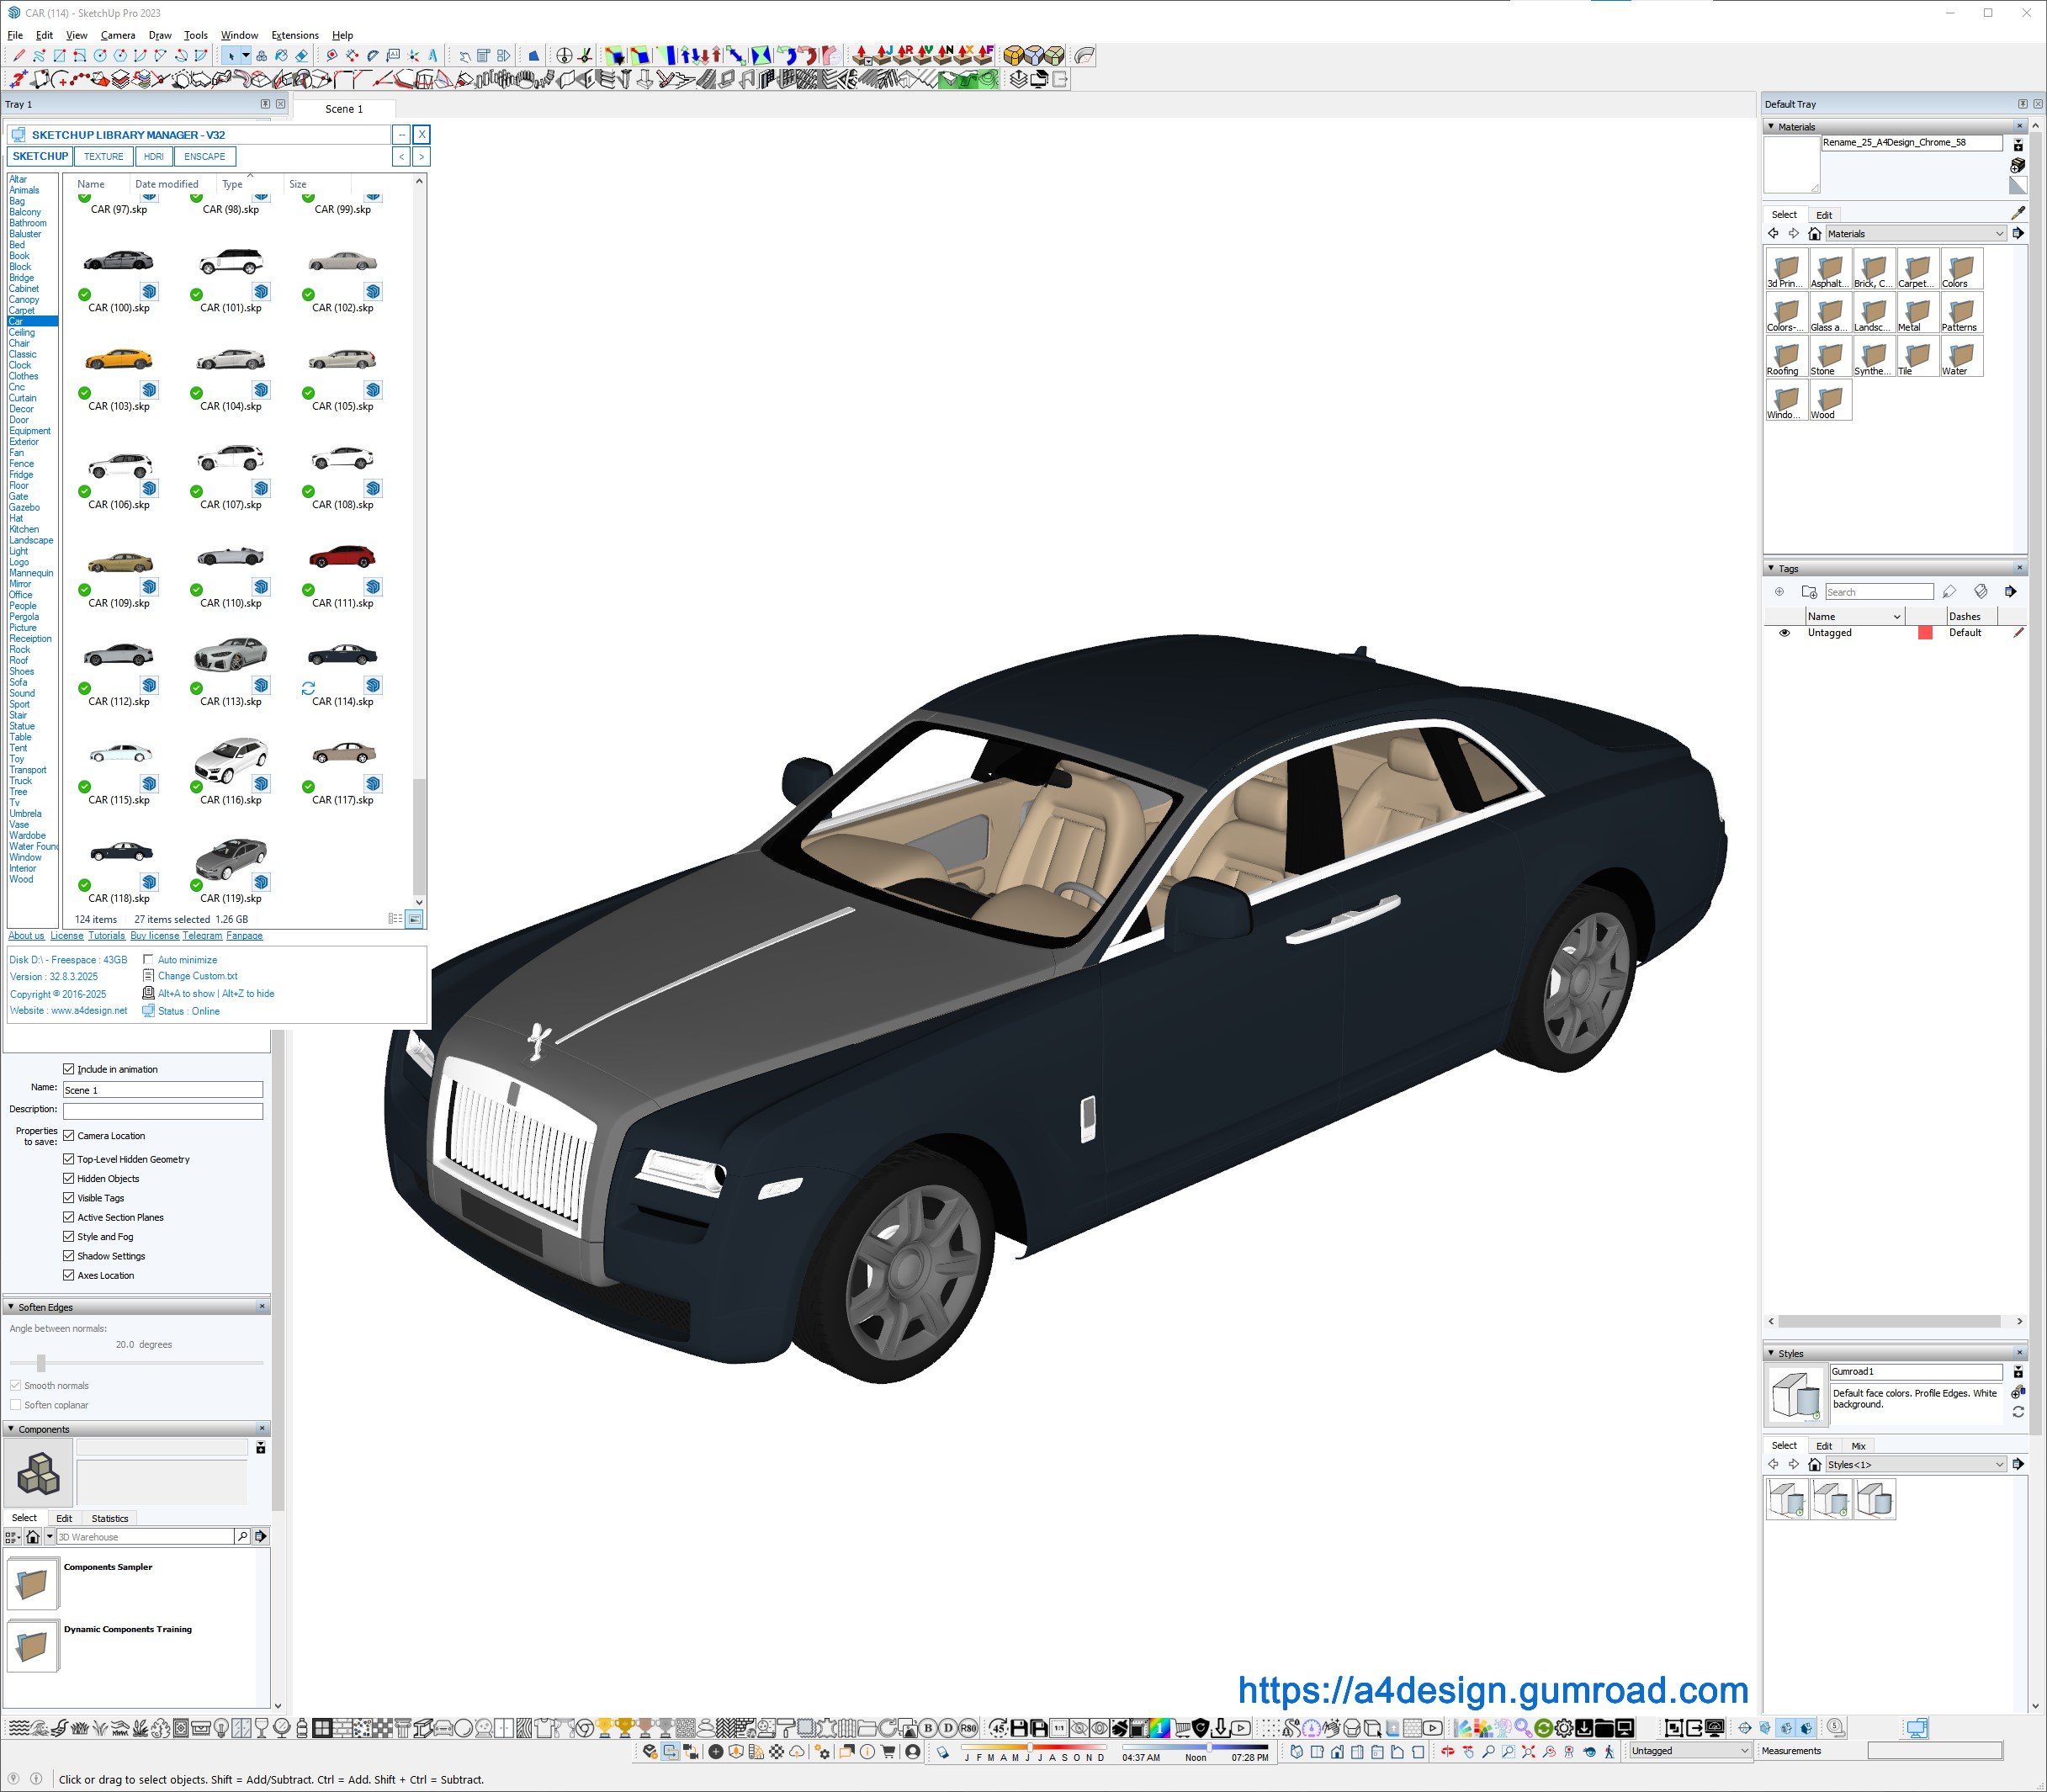The height and width of the screenshot is (1792, 2047).
Task: Open the Extensions menu
Action: pos(294,35)
